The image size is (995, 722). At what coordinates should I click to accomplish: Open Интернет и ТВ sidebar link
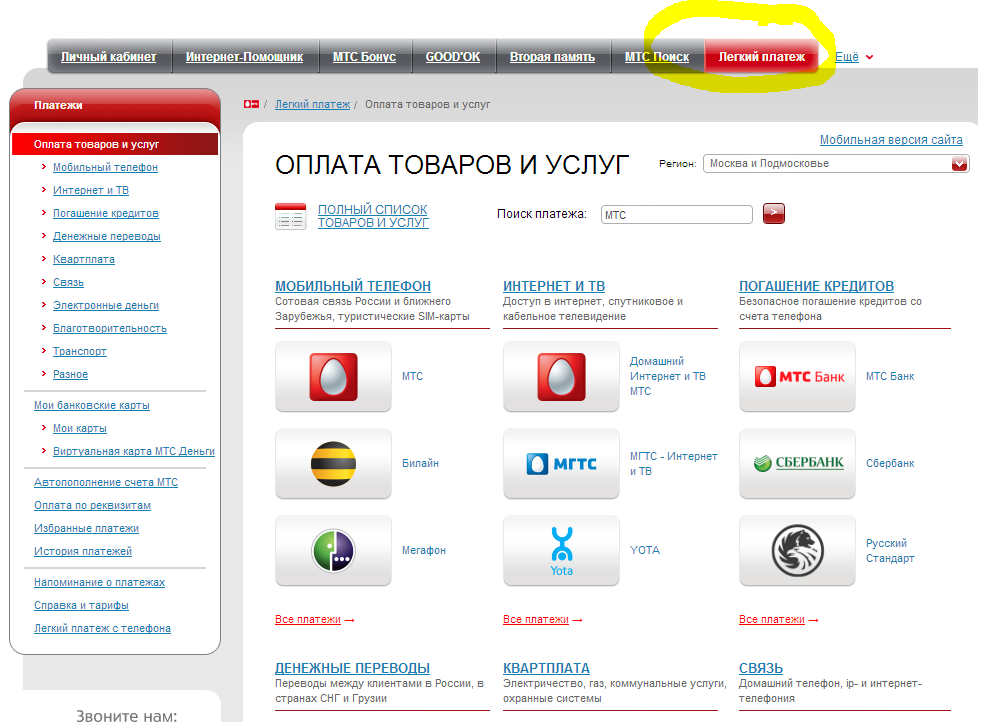[x=91, y=190]
